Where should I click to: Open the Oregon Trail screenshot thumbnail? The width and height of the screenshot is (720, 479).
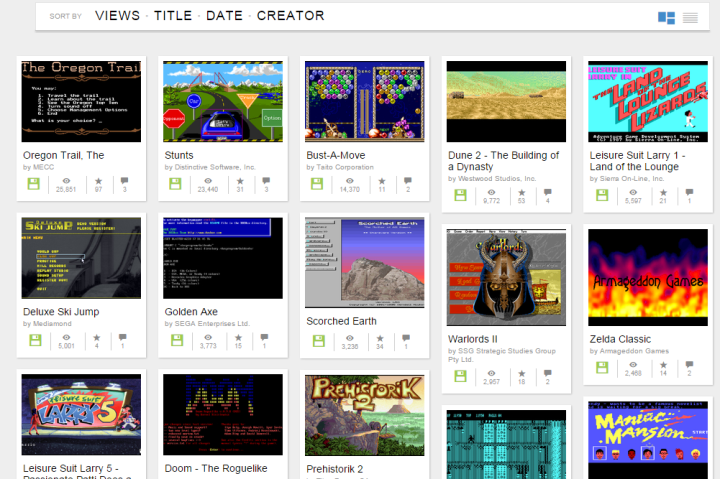pyautogui.click(x=82, y=101)
